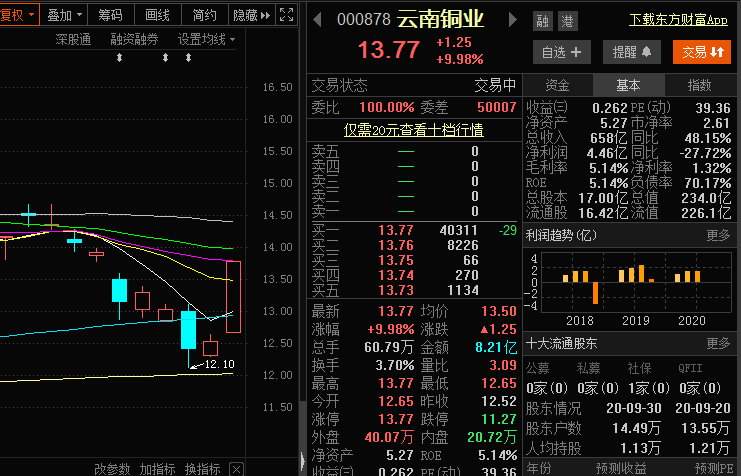
Task: Expand hidden tools via 隐藏 arrows
Action: 251,15
